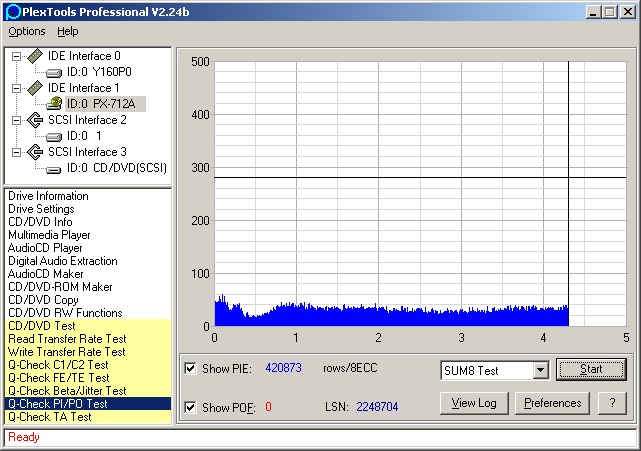Click the CD/DVD(SCSI) drive icon
The width and height of the screenshot is (641, 451).
coord(54,169)
